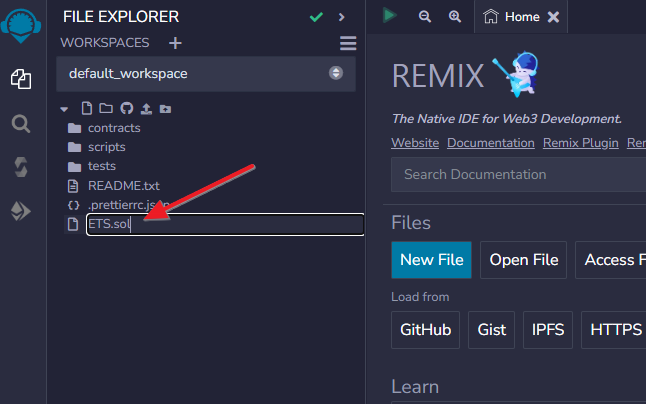
Task: Open the Documentation link
Action: point(491,143)
